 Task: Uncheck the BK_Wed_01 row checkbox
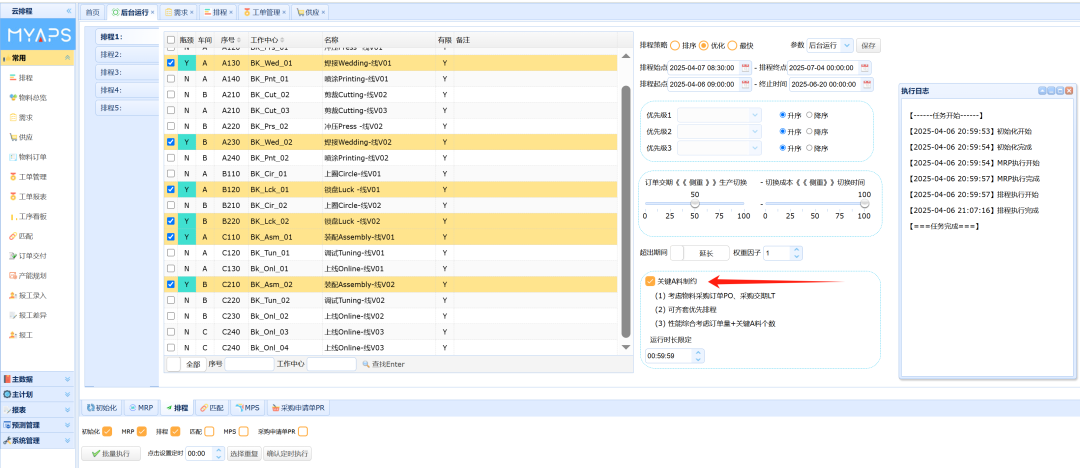[x=171, y=62]
